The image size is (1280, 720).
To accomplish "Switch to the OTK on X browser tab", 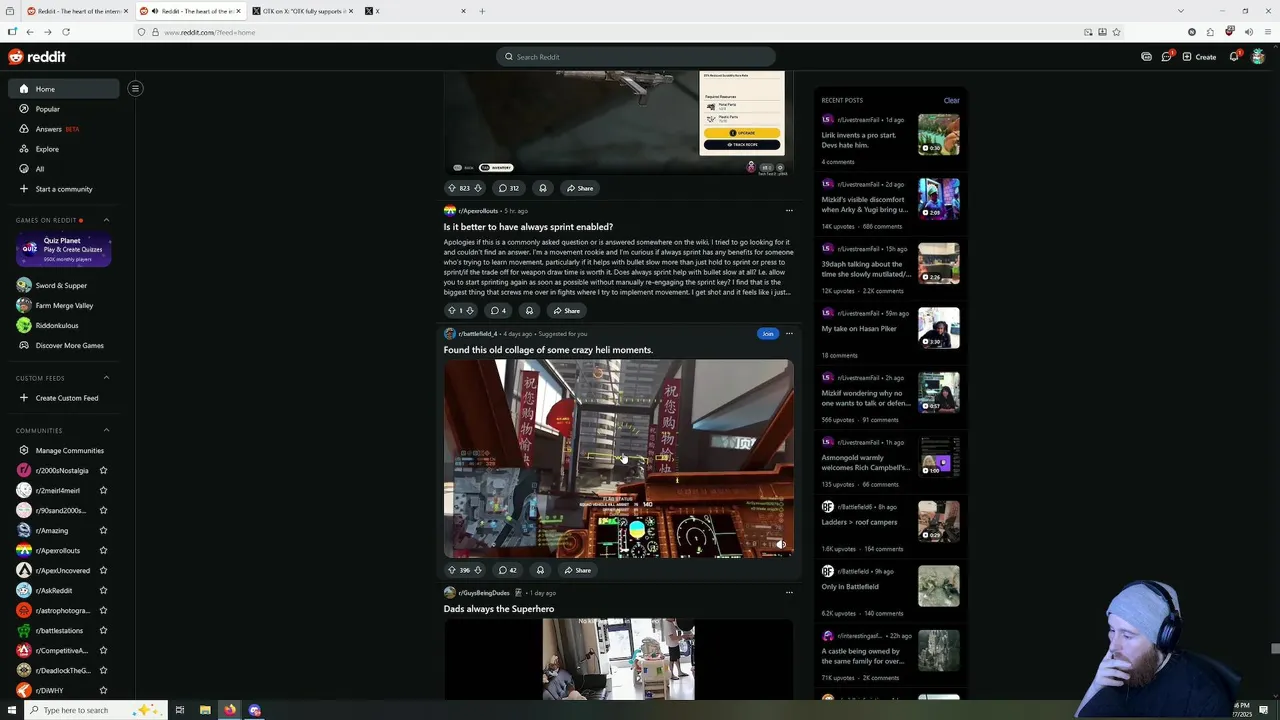I will click(303, 11).
